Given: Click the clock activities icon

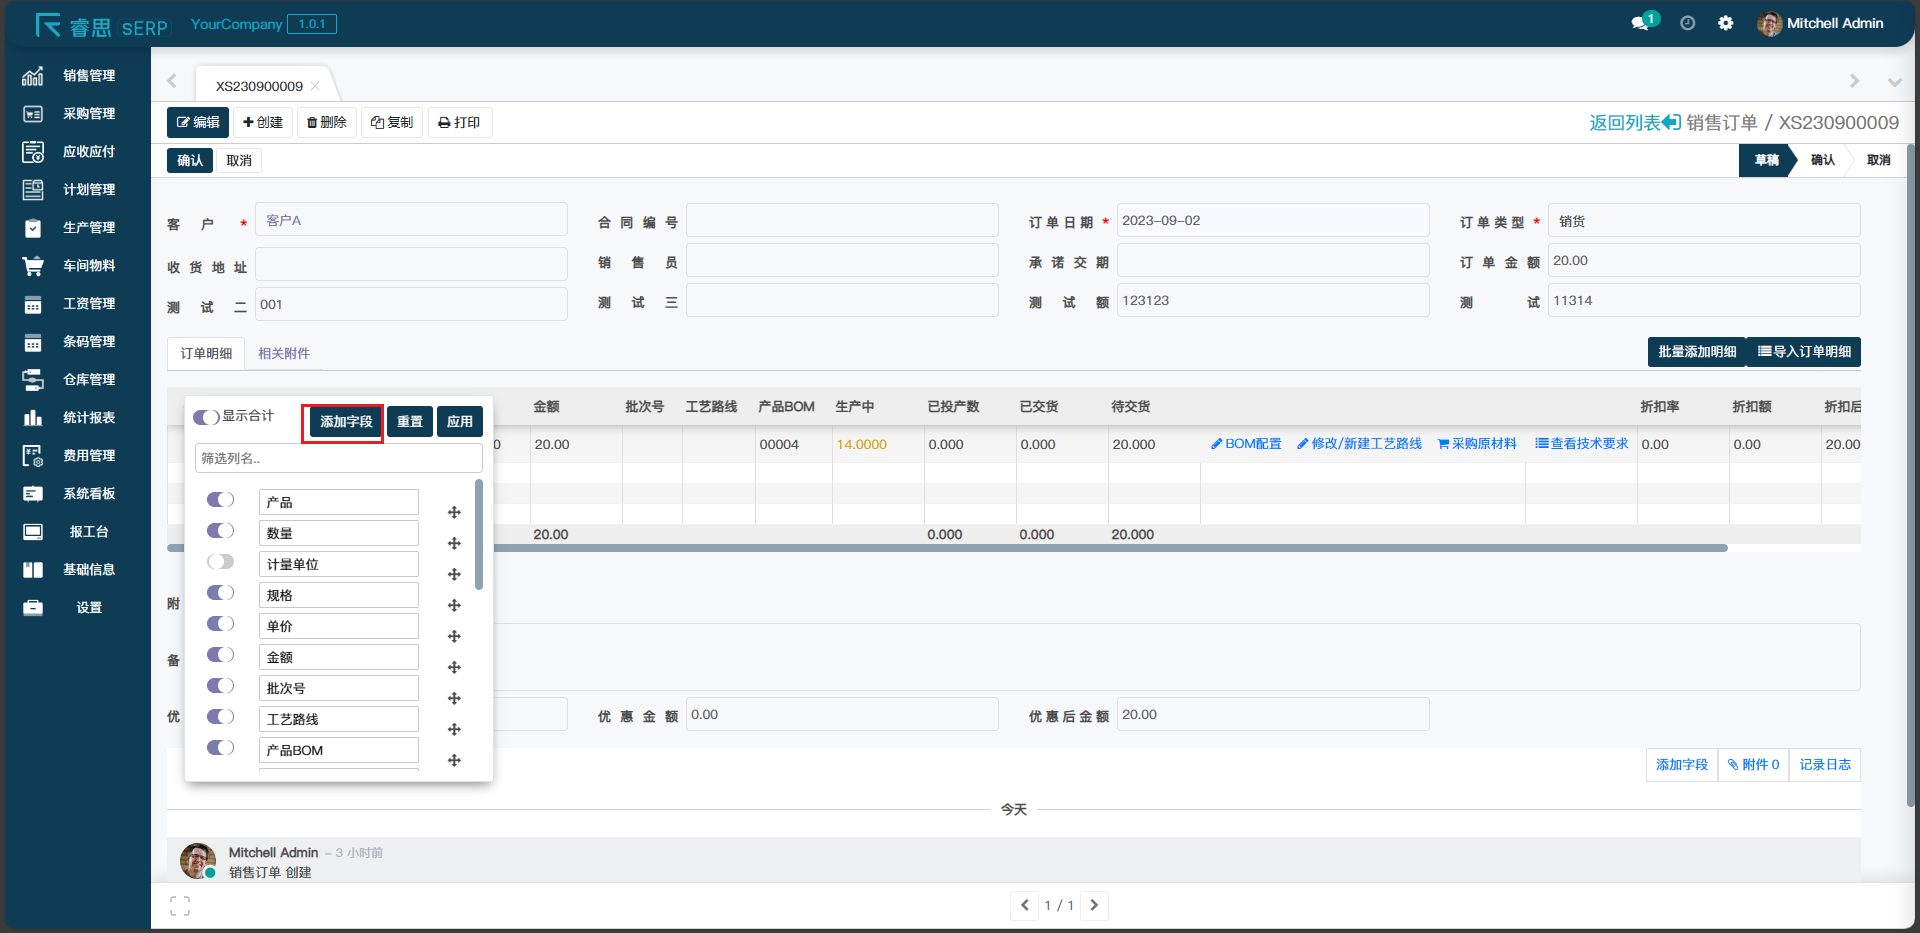Looking at the screenshot, I should click(1687, 23).
